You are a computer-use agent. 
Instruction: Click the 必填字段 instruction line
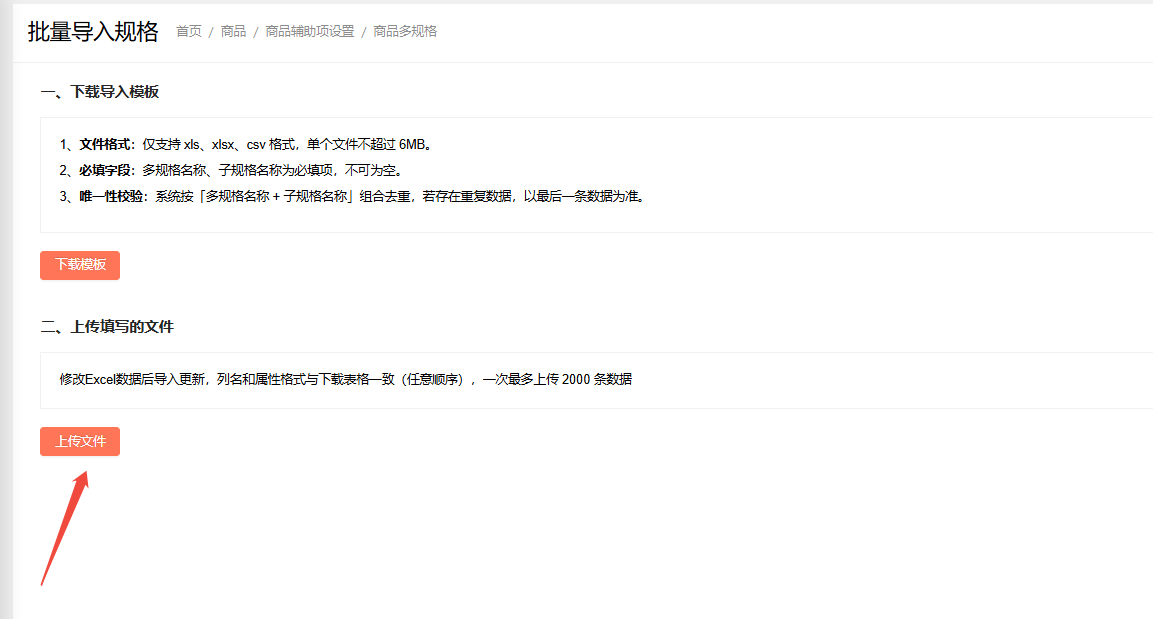pyautogui.click(x=232, y=170)
